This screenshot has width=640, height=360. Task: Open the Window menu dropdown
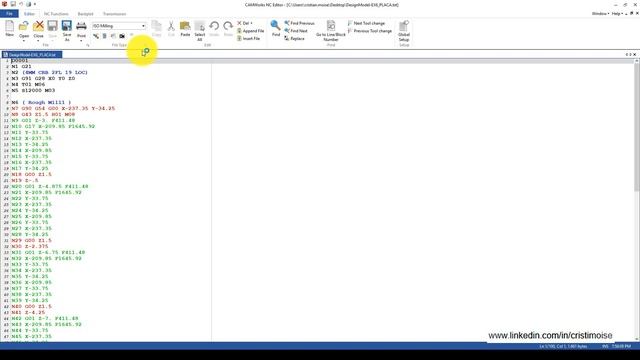[600, 13]
